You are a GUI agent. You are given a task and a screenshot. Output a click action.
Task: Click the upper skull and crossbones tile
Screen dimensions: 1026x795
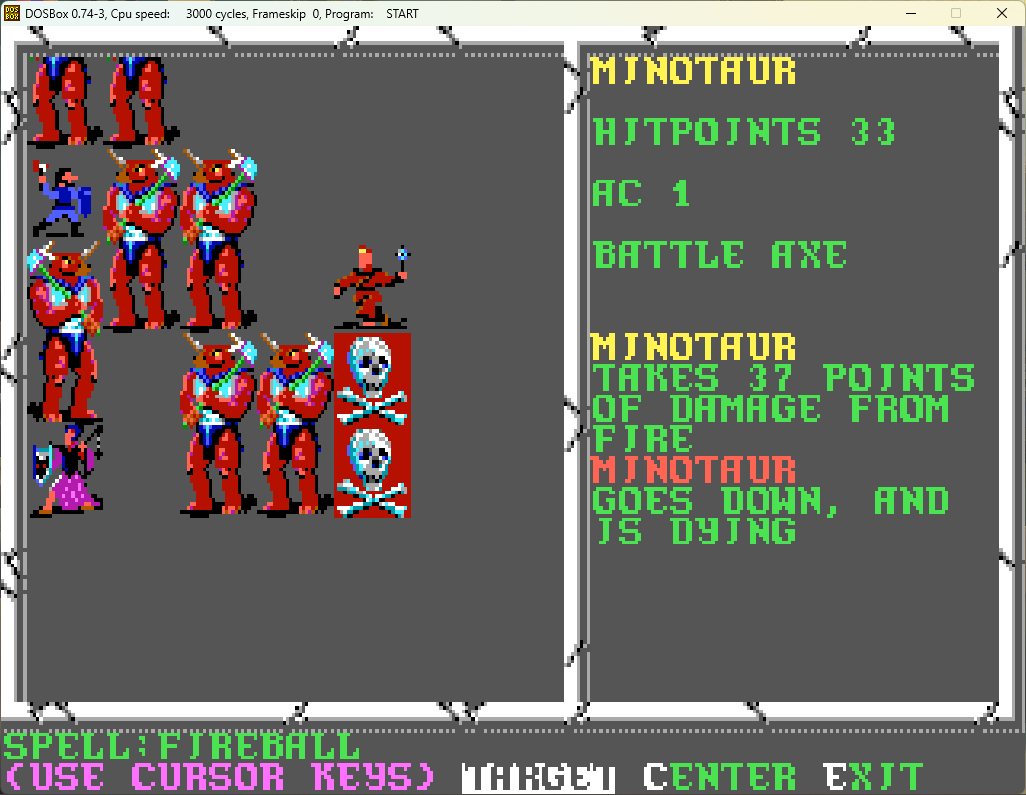pyautogui.click(x=372, y=380)
